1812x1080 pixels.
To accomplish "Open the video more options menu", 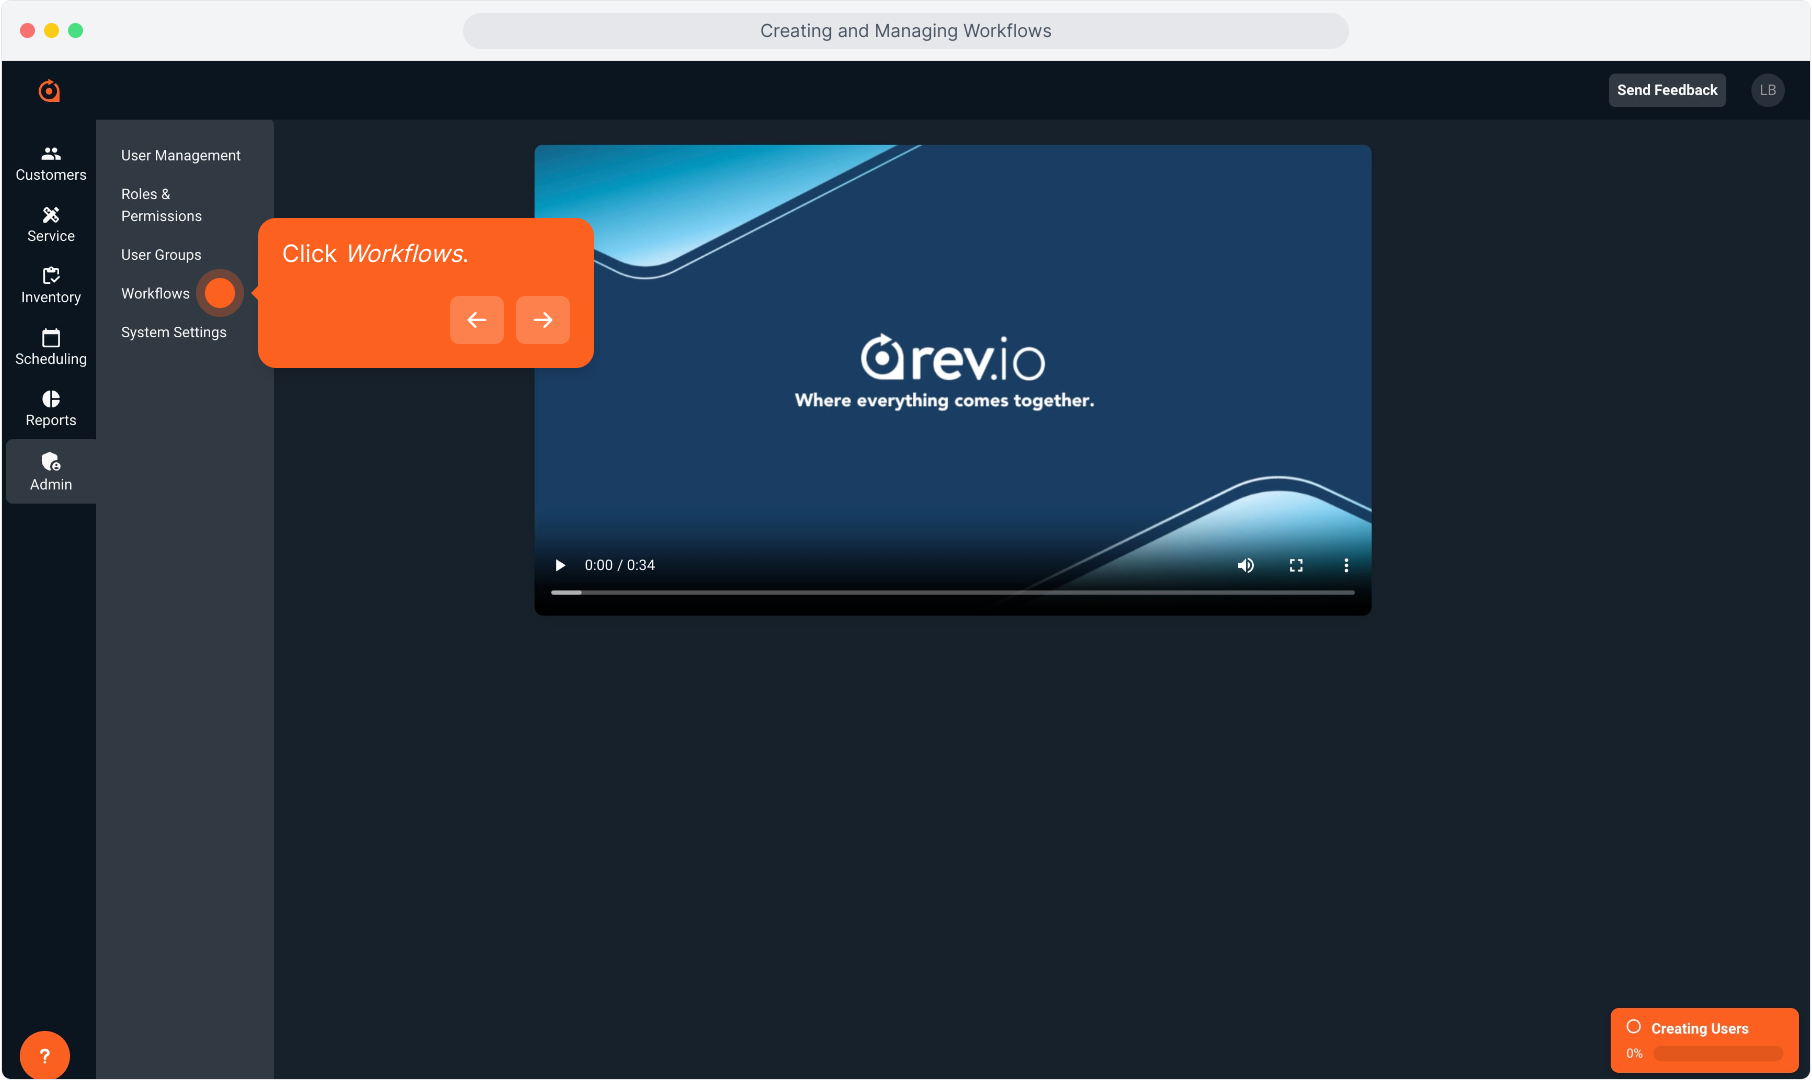I will pyautogui.click(x=1346, y=565).
